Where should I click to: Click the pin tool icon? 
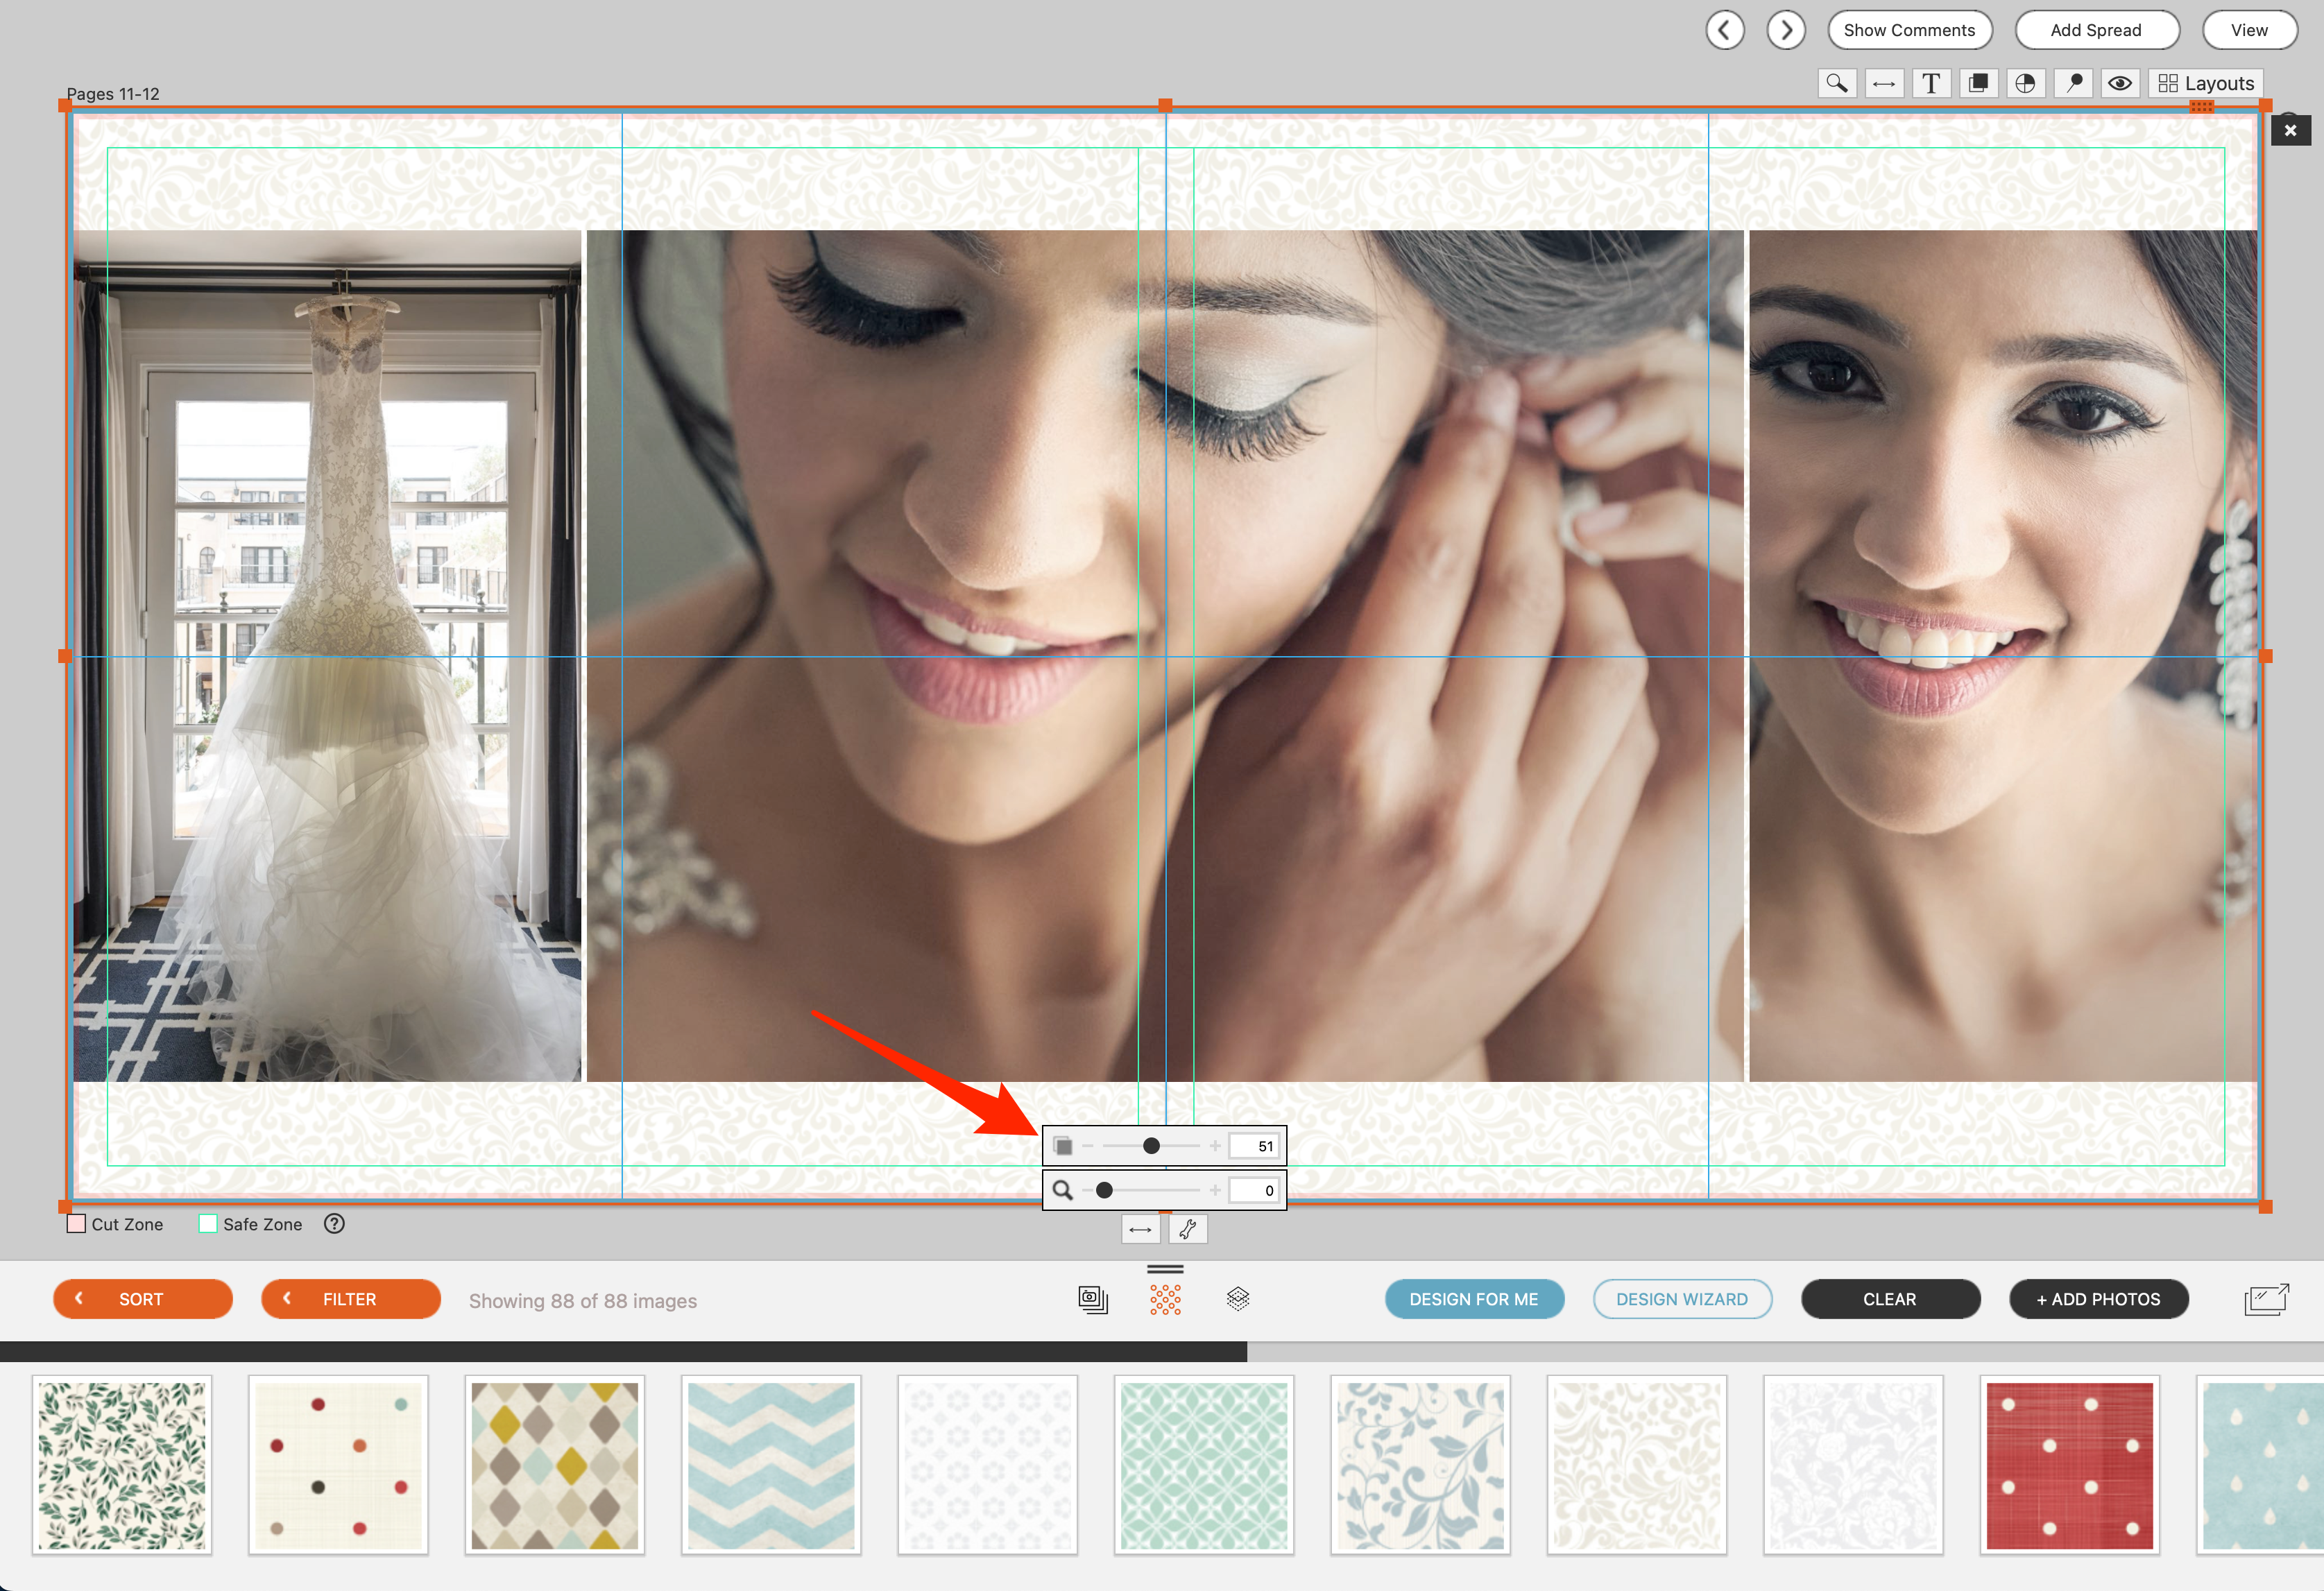pyautogui.click(x=2074, y=84)
